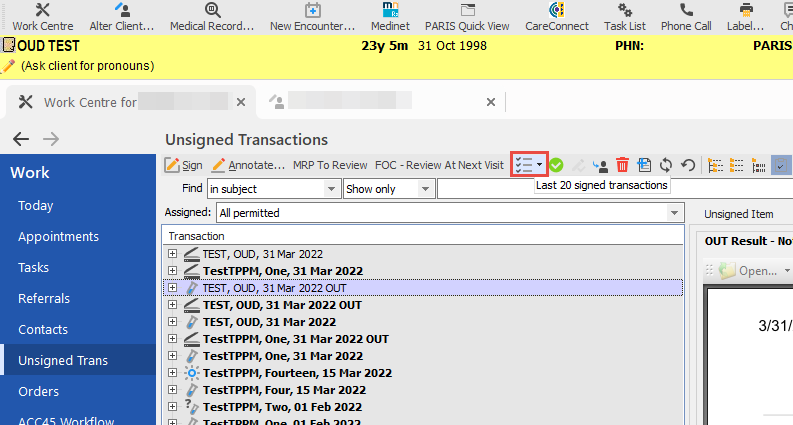Select Appointments in the Work sidebar

point(58,237)
